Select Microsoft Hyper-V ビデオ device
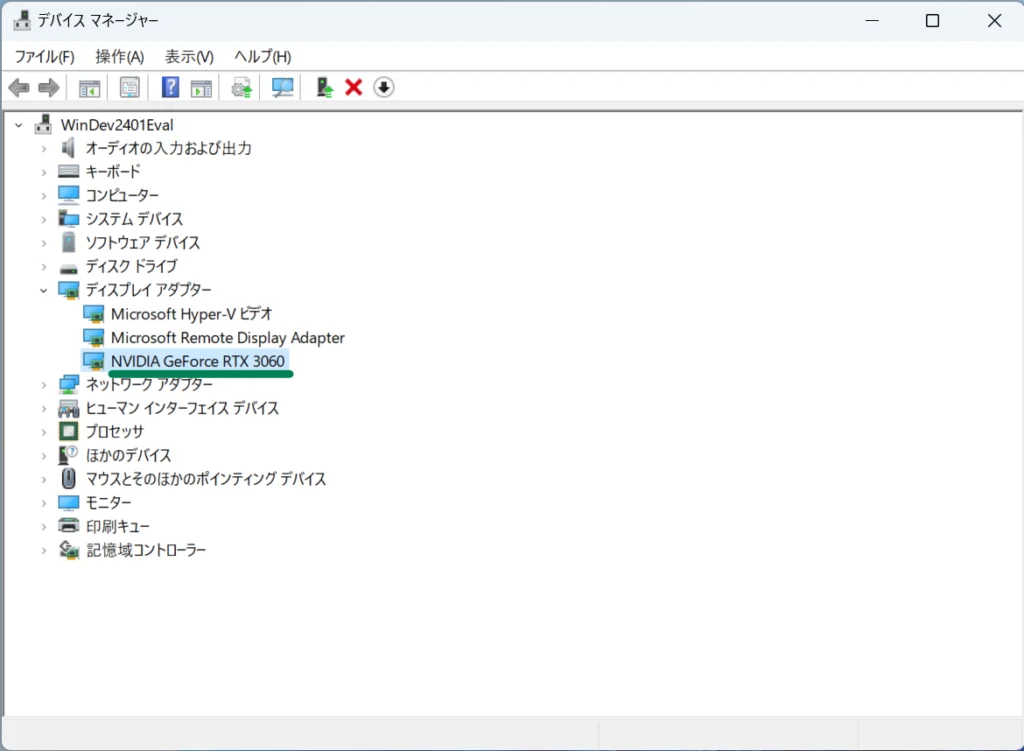The height and width of the screenshot is (751, 1024). [x=191, y=314]
